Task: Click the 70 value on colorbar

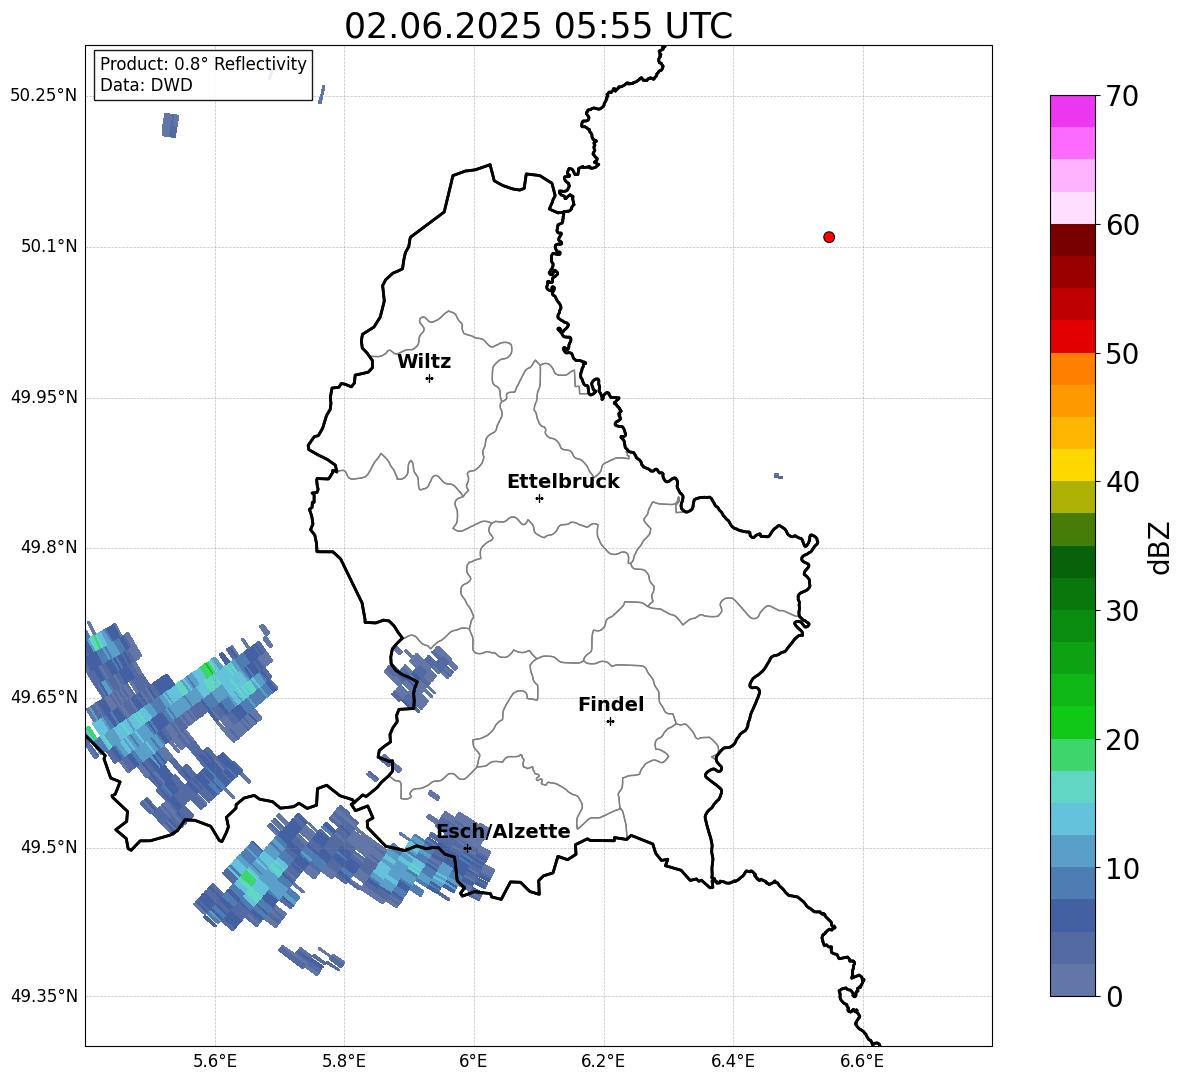Action: (x=1122, y=96)
